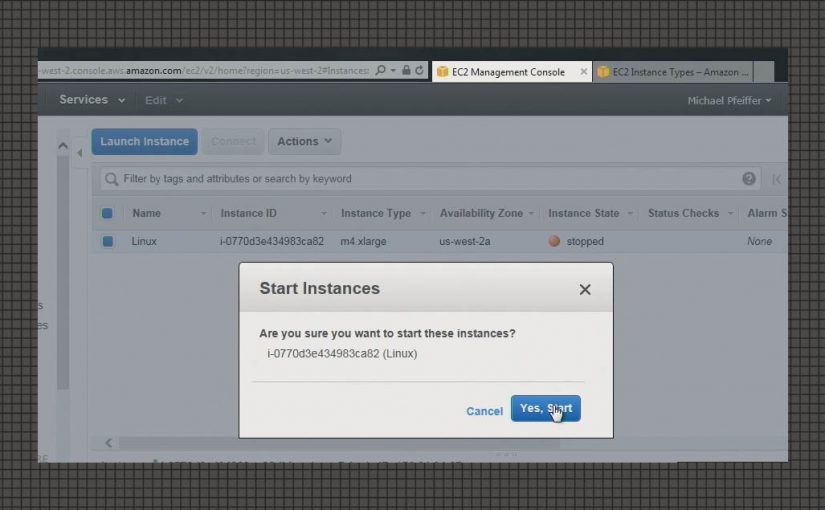This screenshot has height=510, width=825.
Task: Click the instance ID text in the dialog
Action: (342, 354)
